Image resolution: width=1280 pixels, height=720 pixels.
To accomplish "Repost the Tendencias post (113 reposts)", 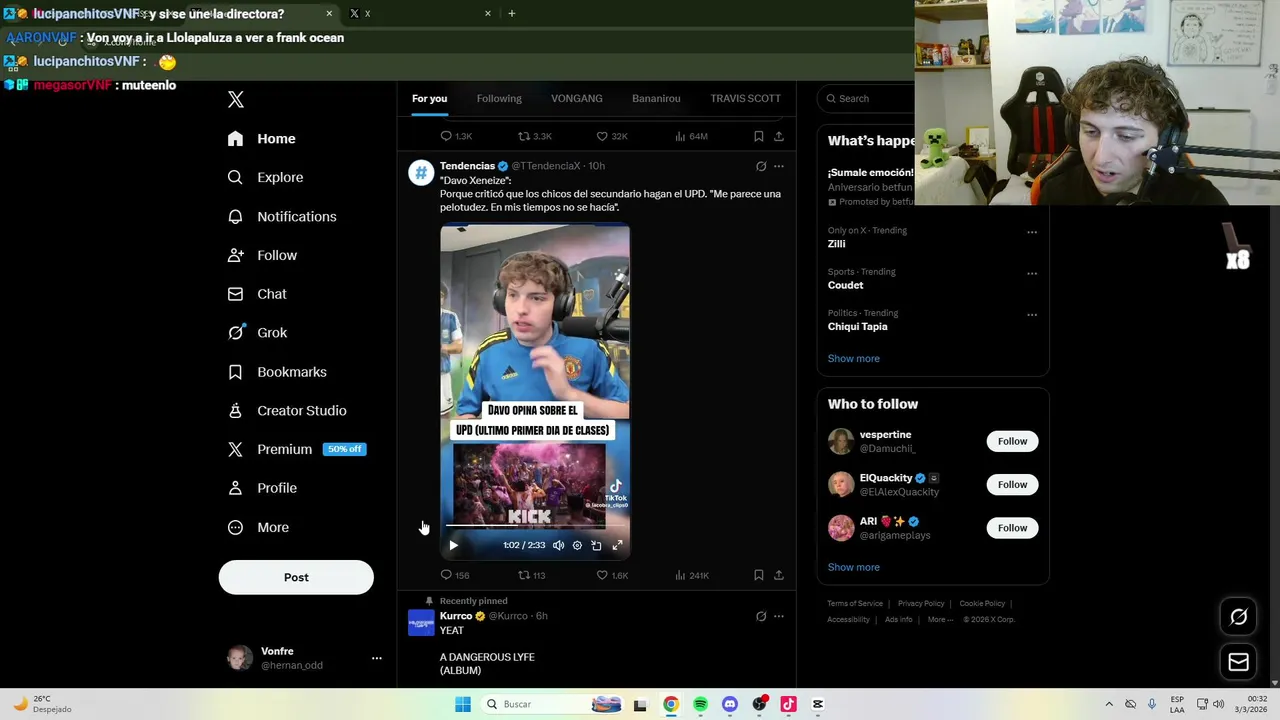I will click(531, 575).
